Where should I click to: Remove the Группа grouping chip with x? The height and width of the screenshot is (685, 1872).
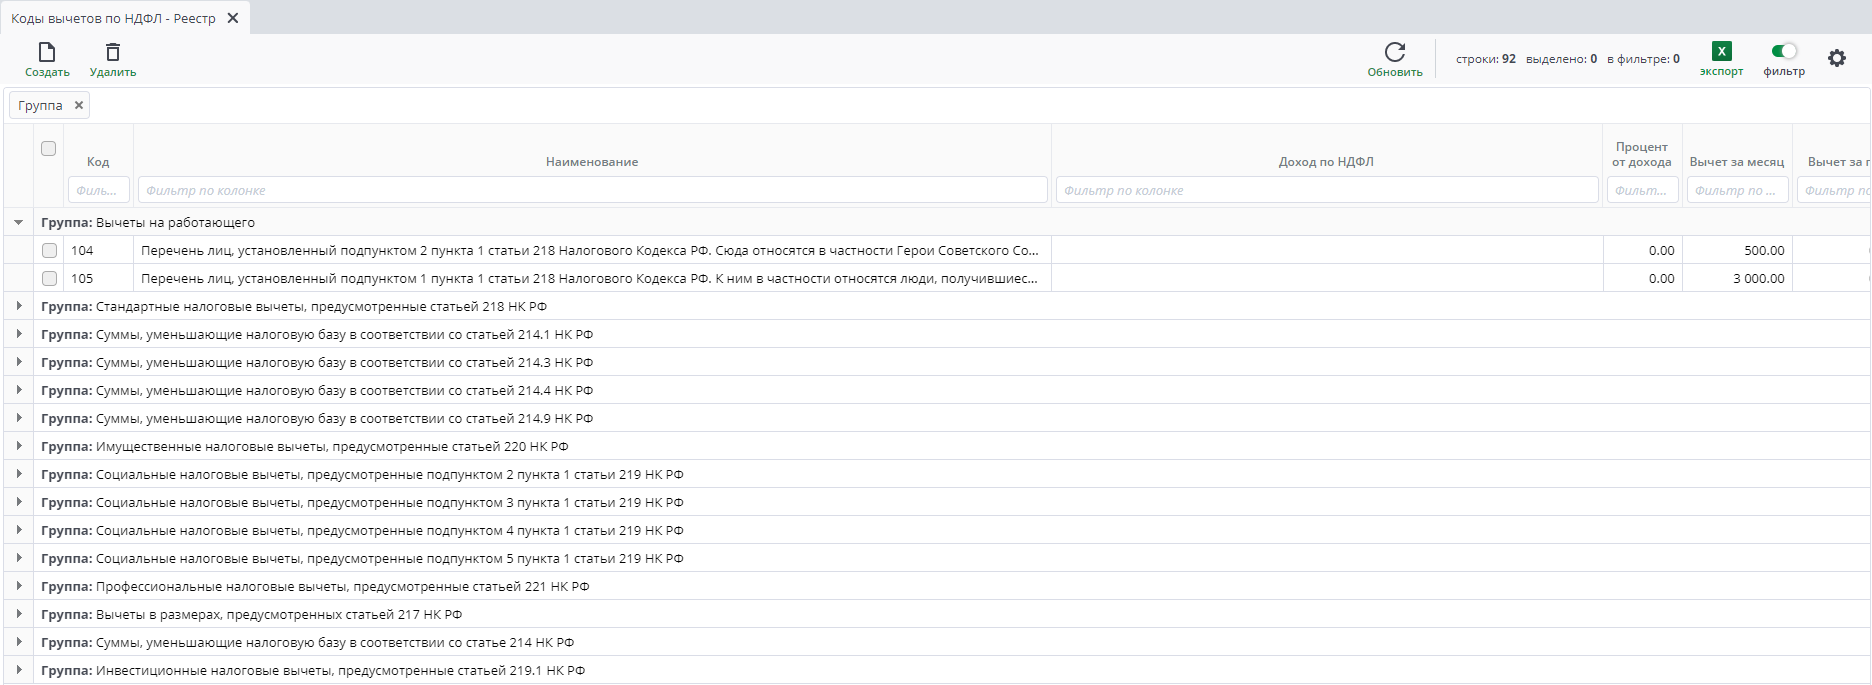coord(79,106)
